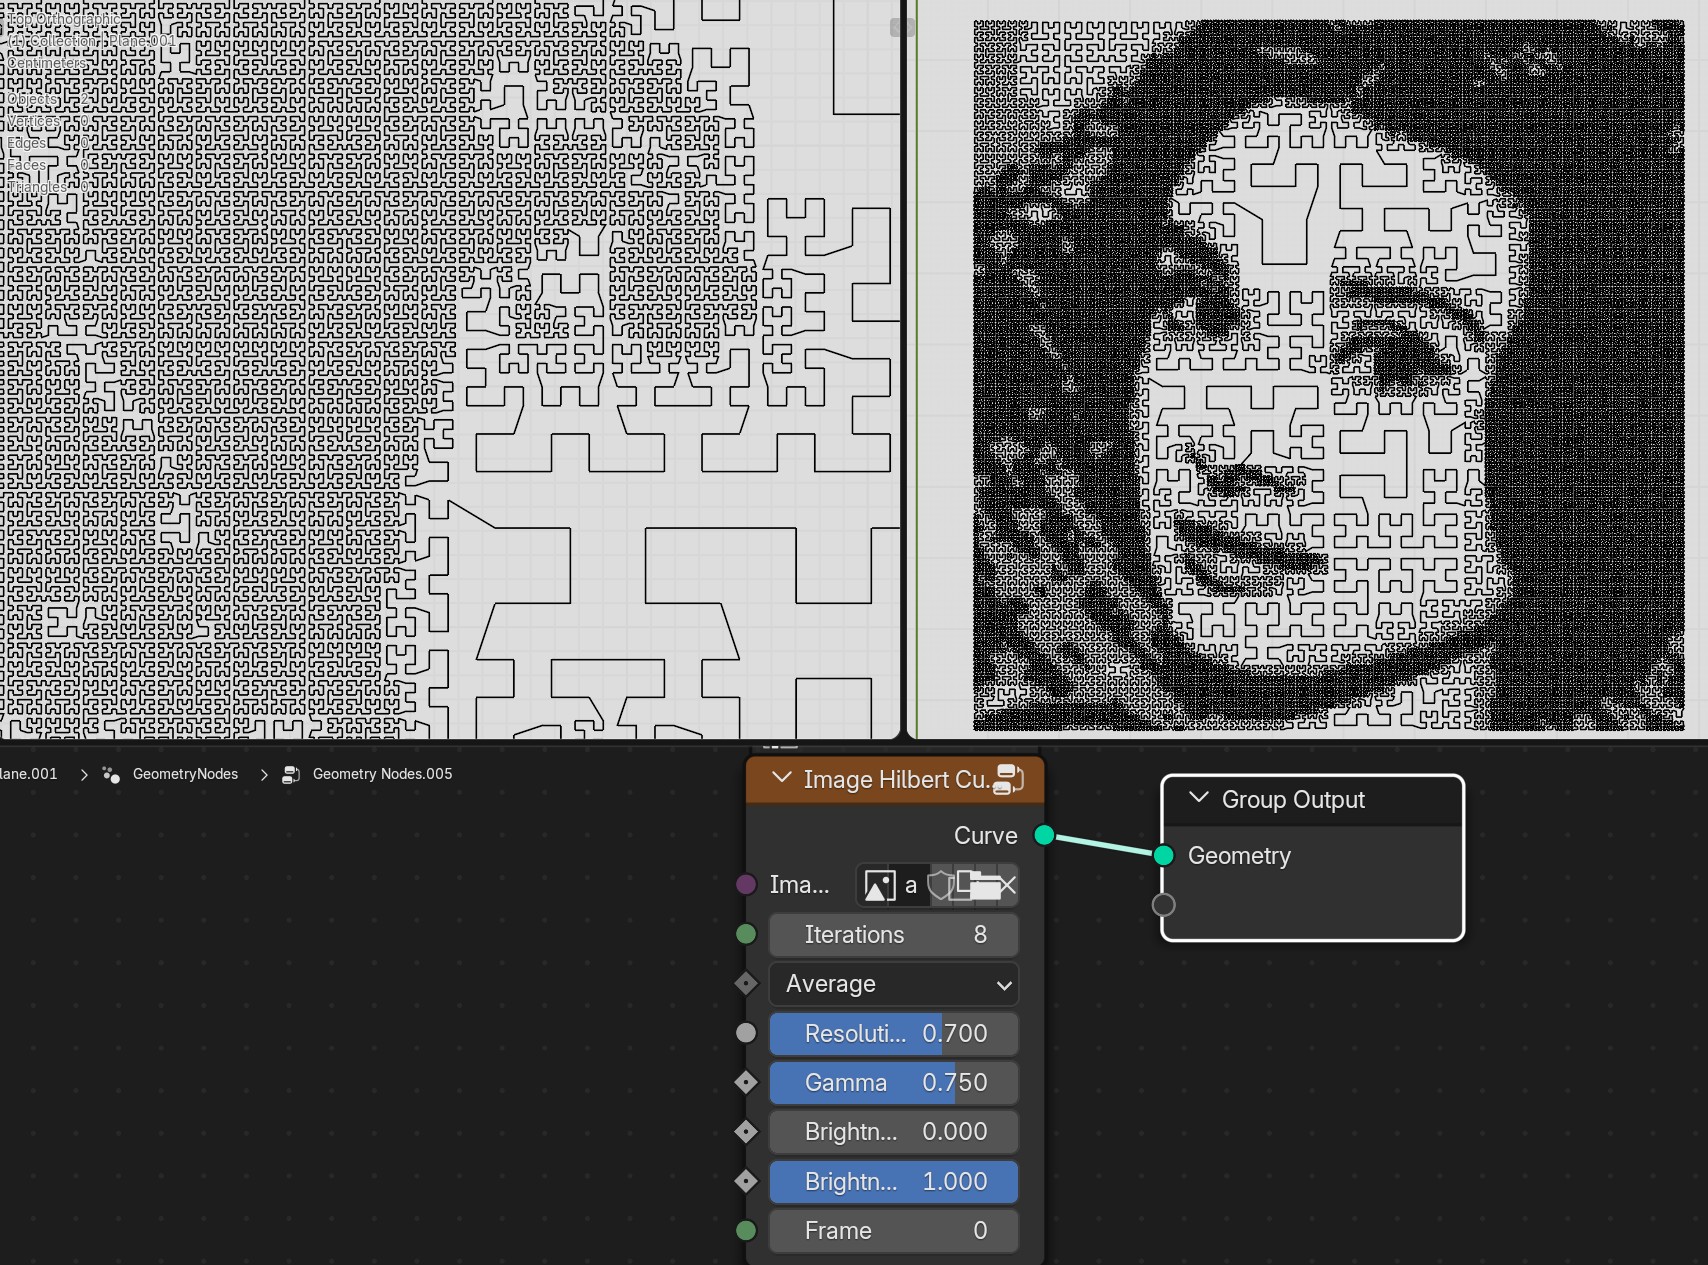Click the GeometryNodes modifier icon in breadcrumb
This screenshot has height=1265, width=1708.
(x=111, y=774)
